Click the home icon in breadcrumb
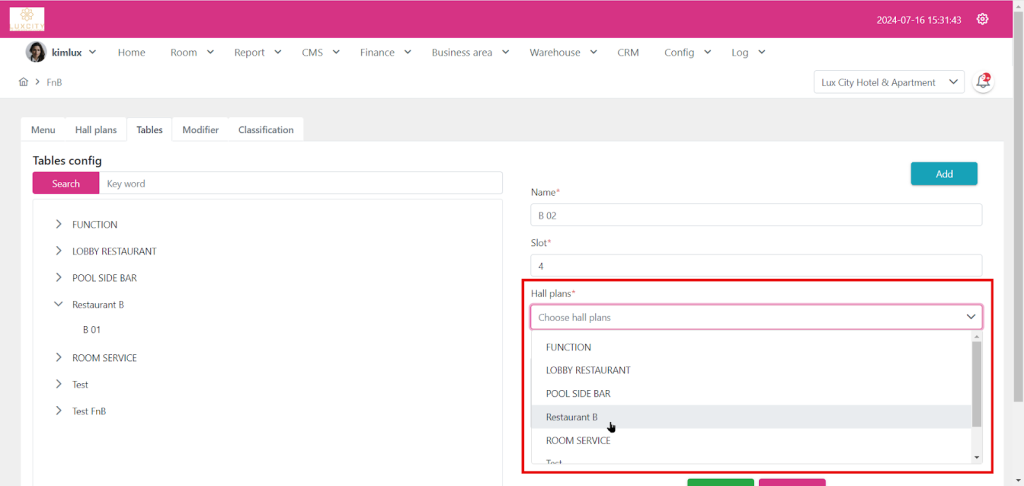Screen dimensions: 1024x486 click(23, 82)
